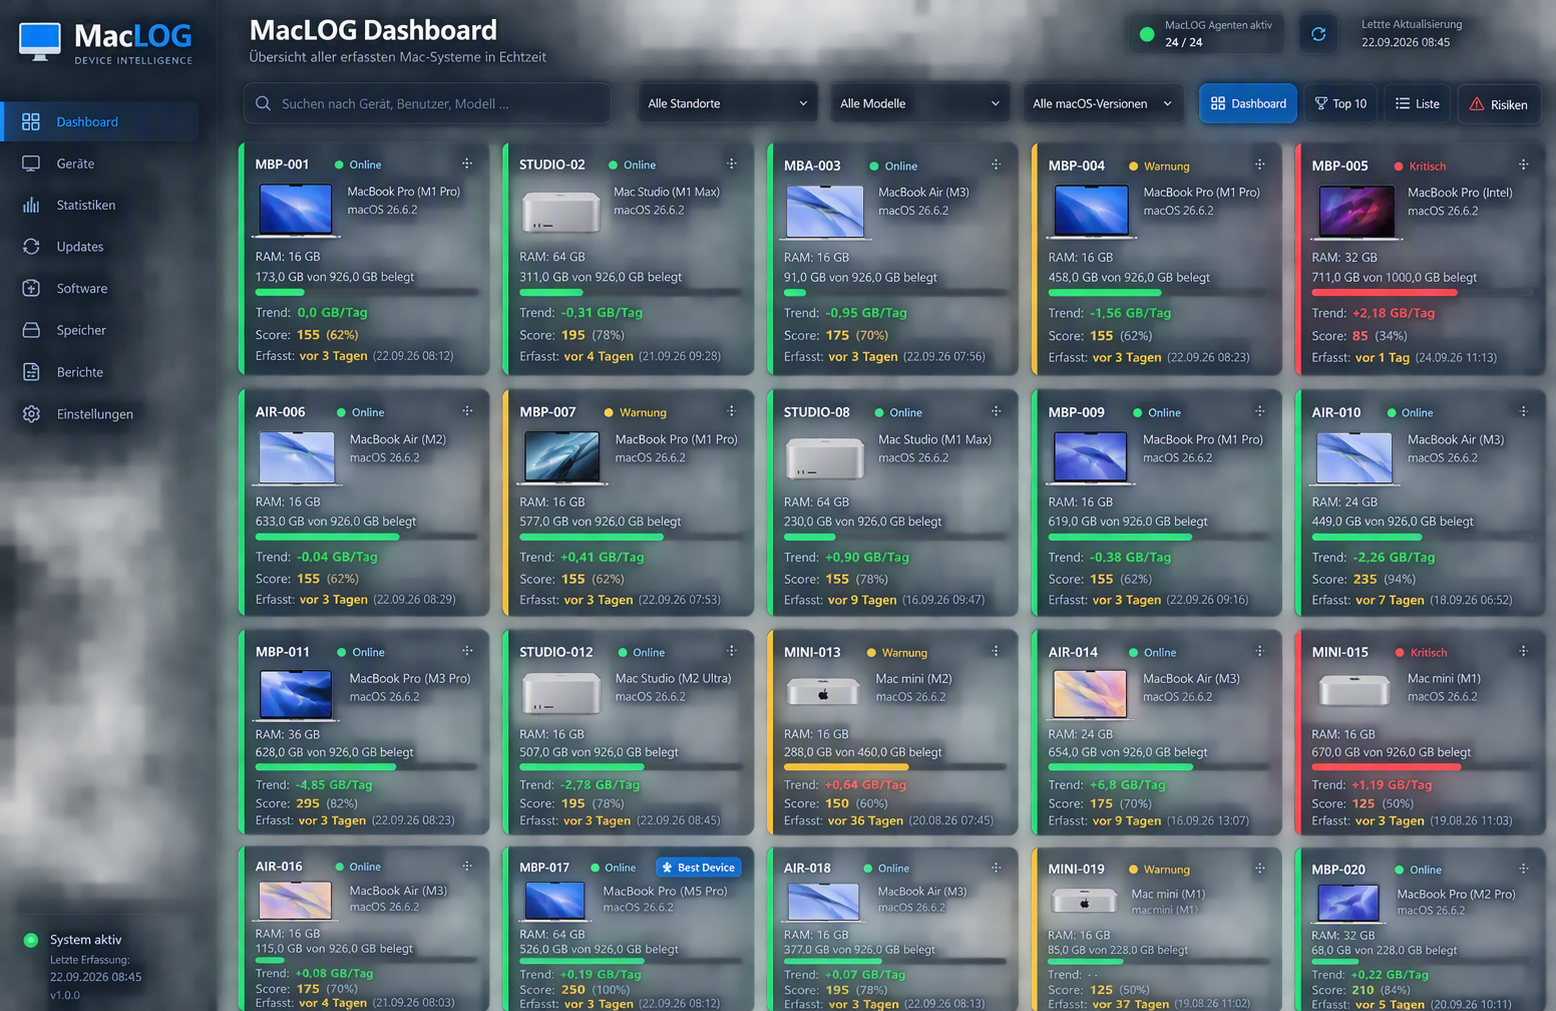The width and height of the screenshot is (1556, 1011).
Task: Open the MBP-005 card options menu
Action: (x=1524, y=164)
